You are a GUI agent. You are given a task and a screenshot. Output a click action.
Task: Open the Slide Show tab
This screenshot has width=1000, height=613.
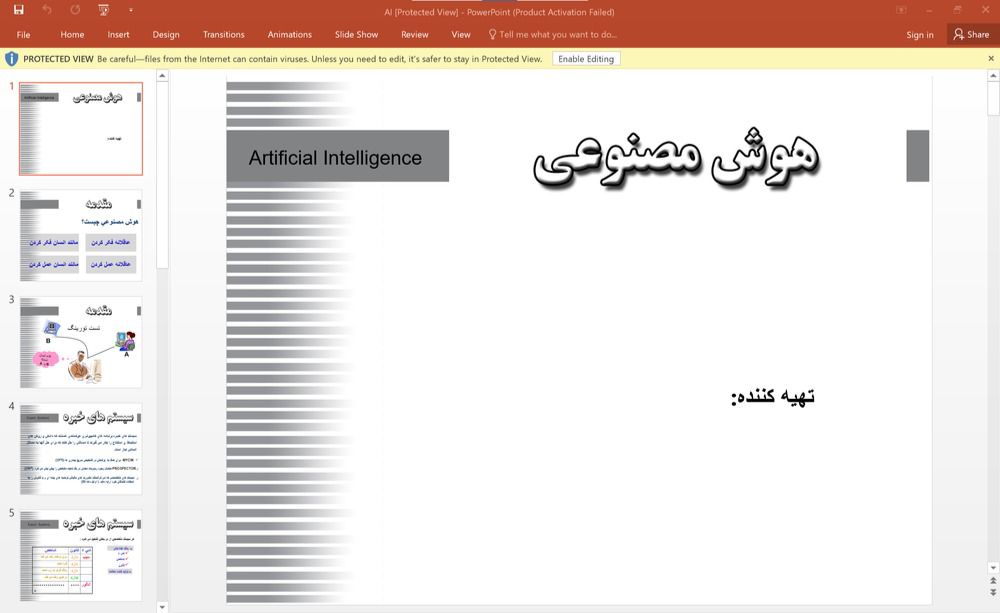pos(356,34)
